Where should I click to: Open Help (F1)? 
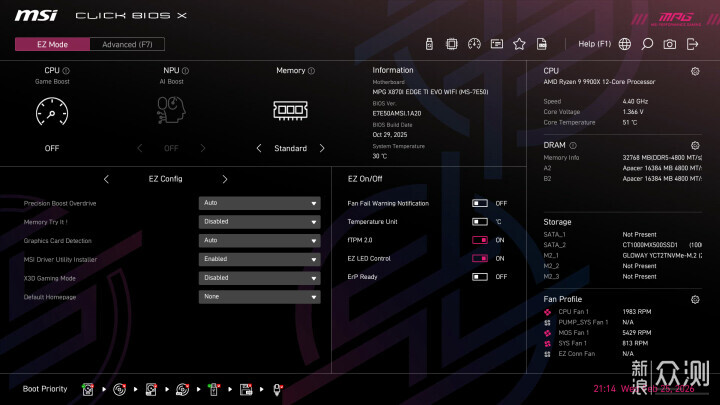coord(595,44)
